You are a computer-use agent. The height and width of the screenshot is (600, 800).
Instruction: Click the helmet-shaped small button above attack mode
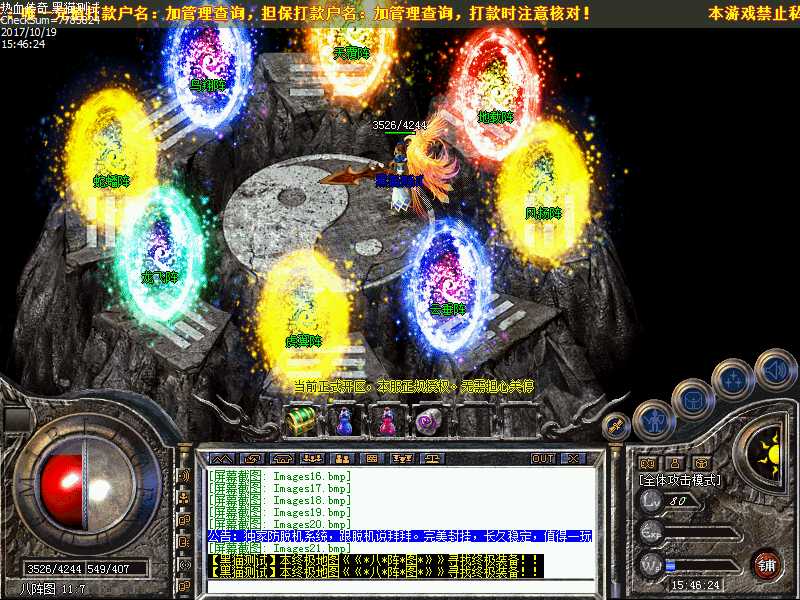click(702, 463)
